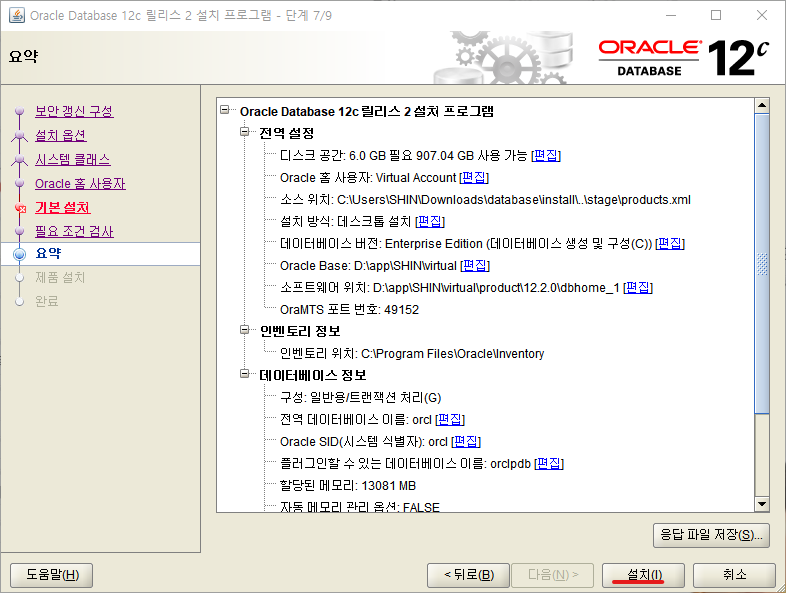Image resolution: width=786 pixels, height=593 pixels.
Task: Edit the 플러그인할 수 있는 데이터베이스 이름 orclpdb
Action: tap(549, 463)
